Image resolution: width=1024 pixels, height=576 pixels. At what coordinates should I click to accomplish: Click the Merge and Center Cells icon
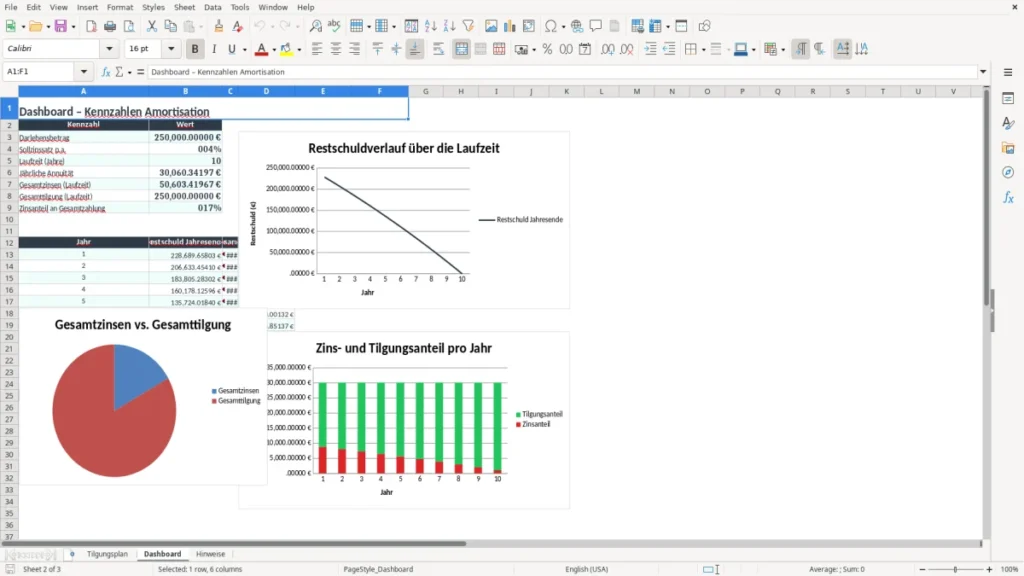[461, 49]
